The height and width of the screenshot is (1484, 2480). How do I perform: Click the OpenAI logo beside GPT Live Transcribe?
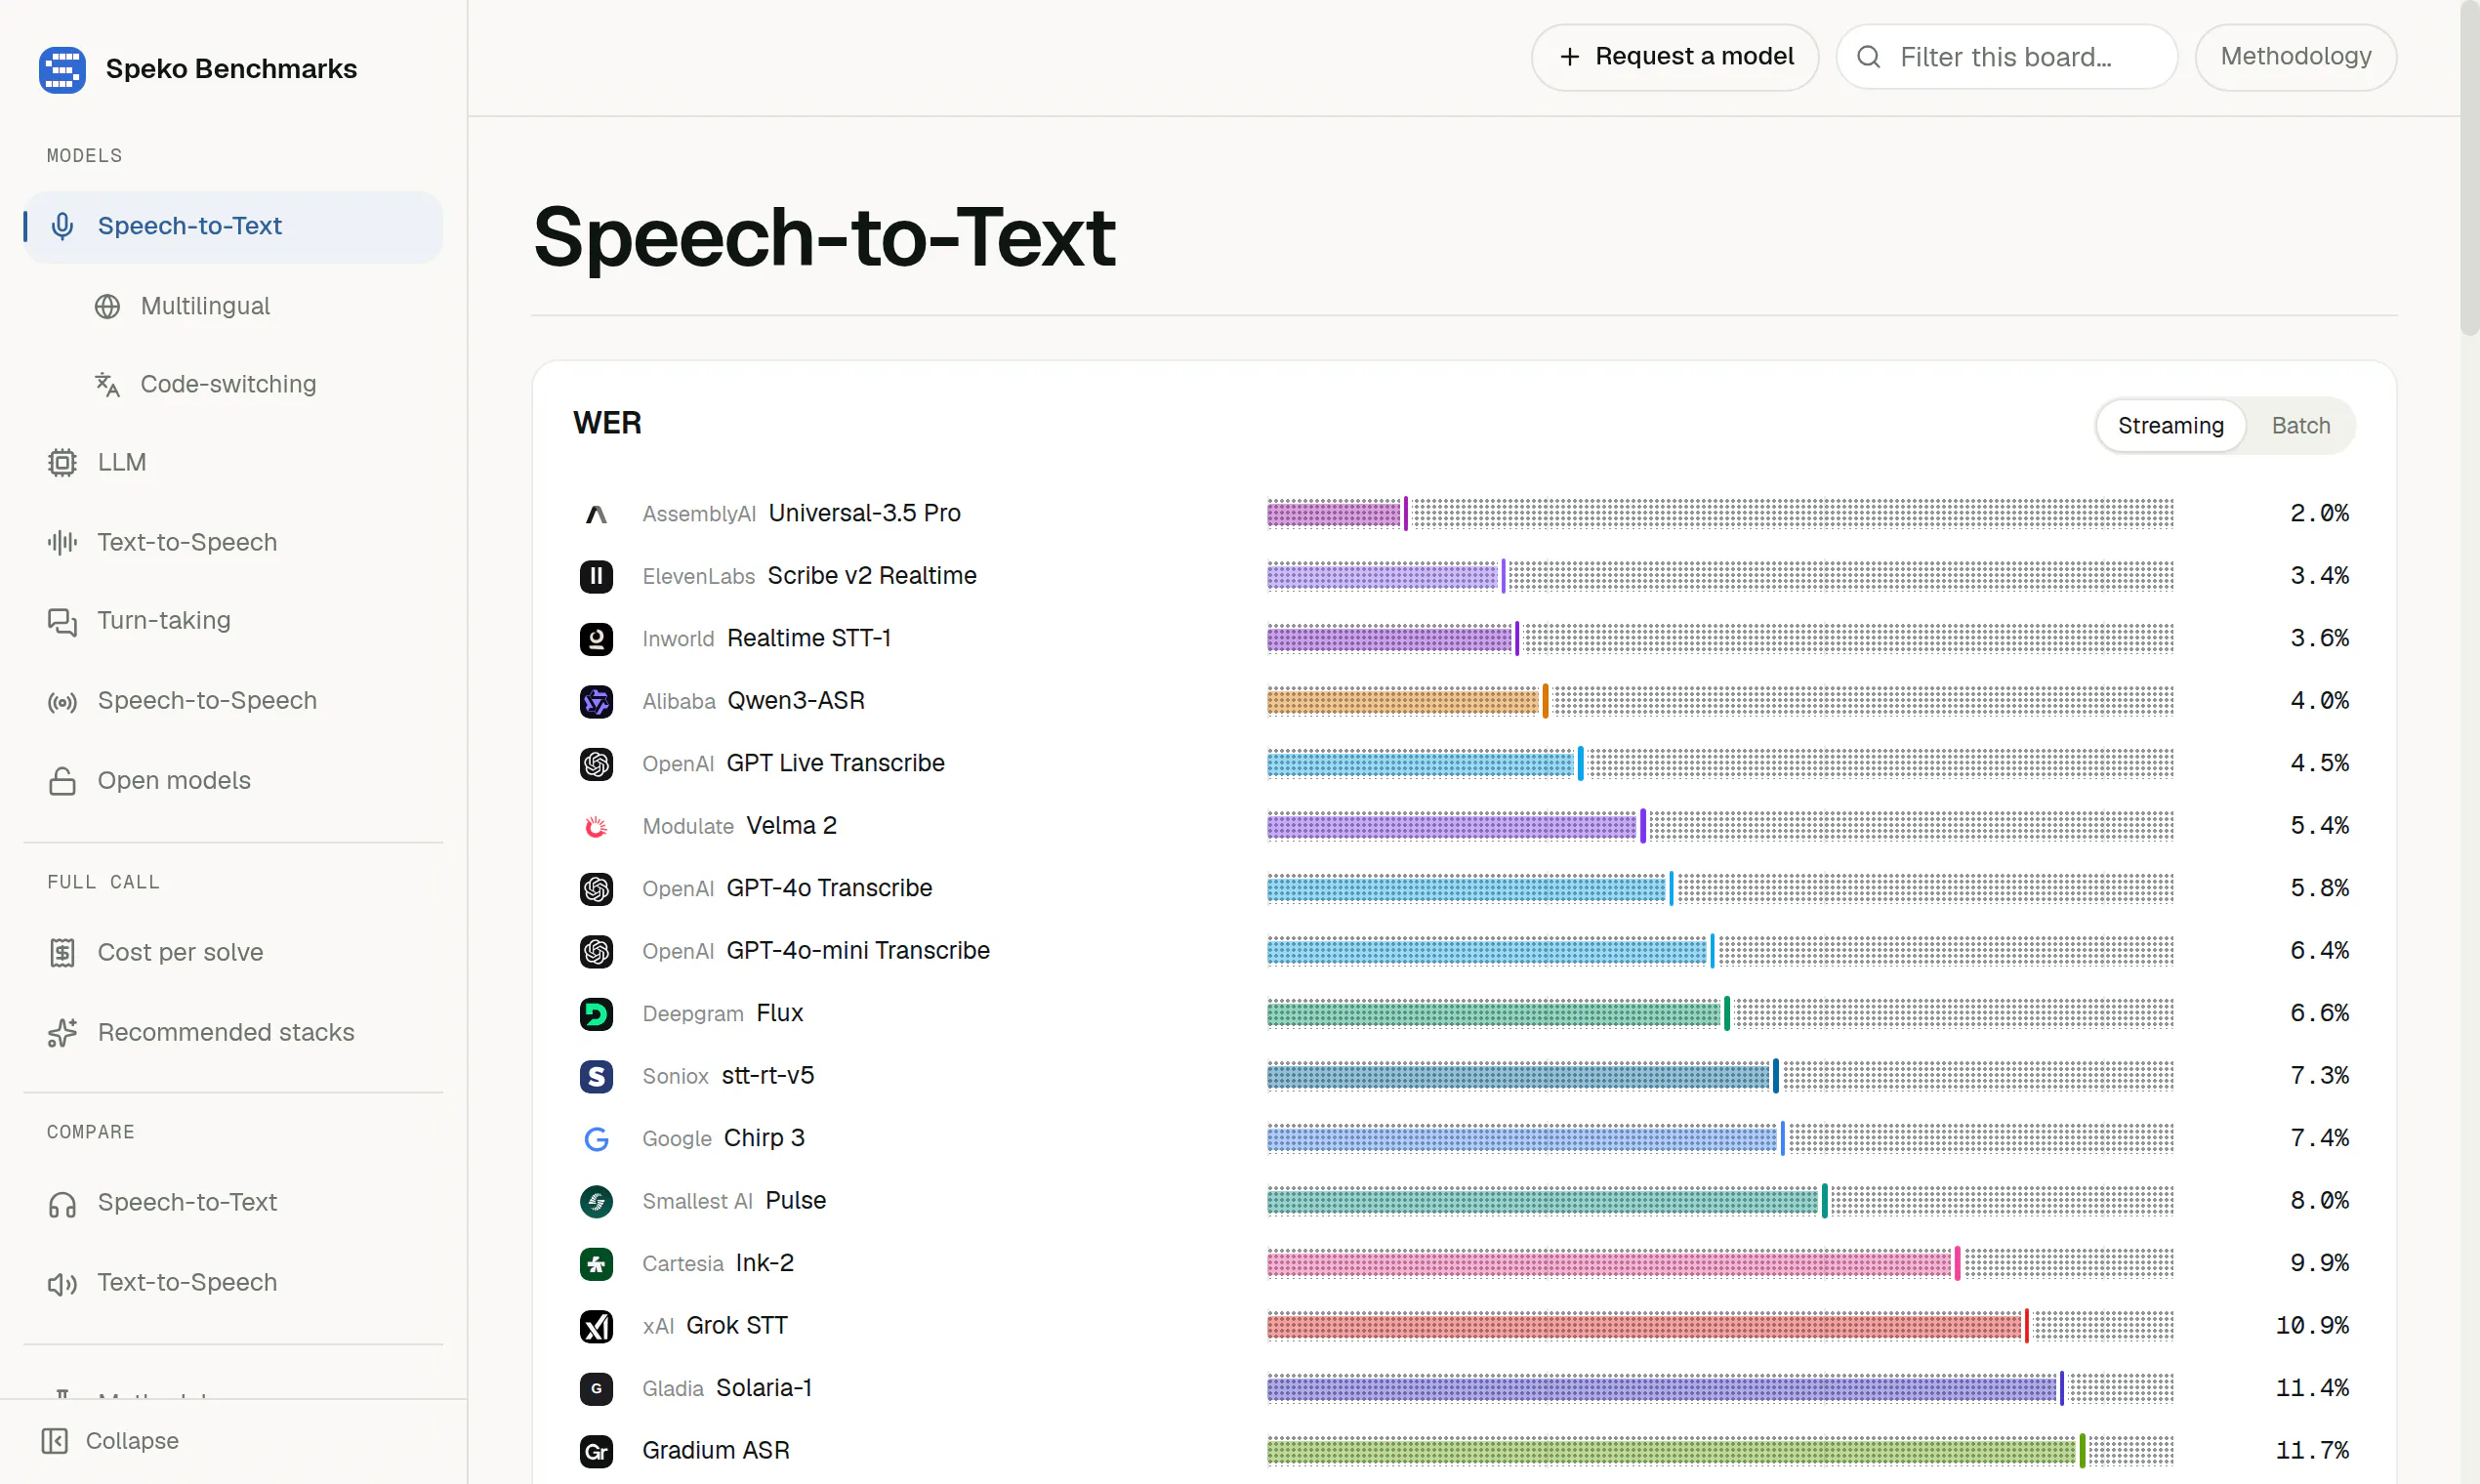point(596,764)
